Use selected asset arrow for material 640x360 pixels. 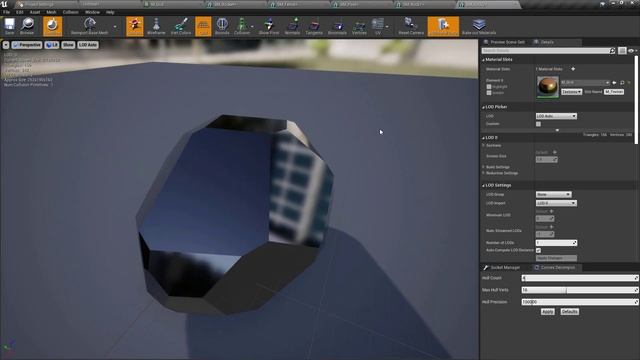[x=614, y=83]
